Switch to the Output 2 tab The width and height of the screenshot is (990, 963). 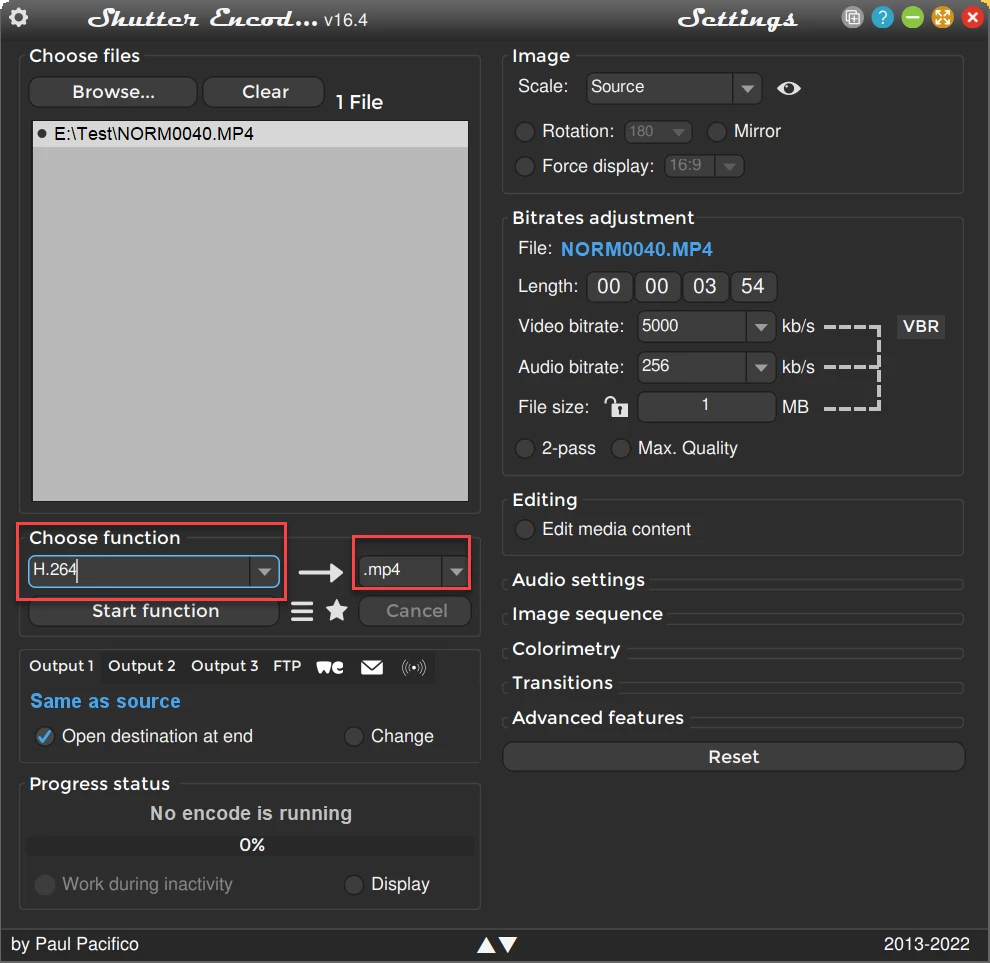141,666
